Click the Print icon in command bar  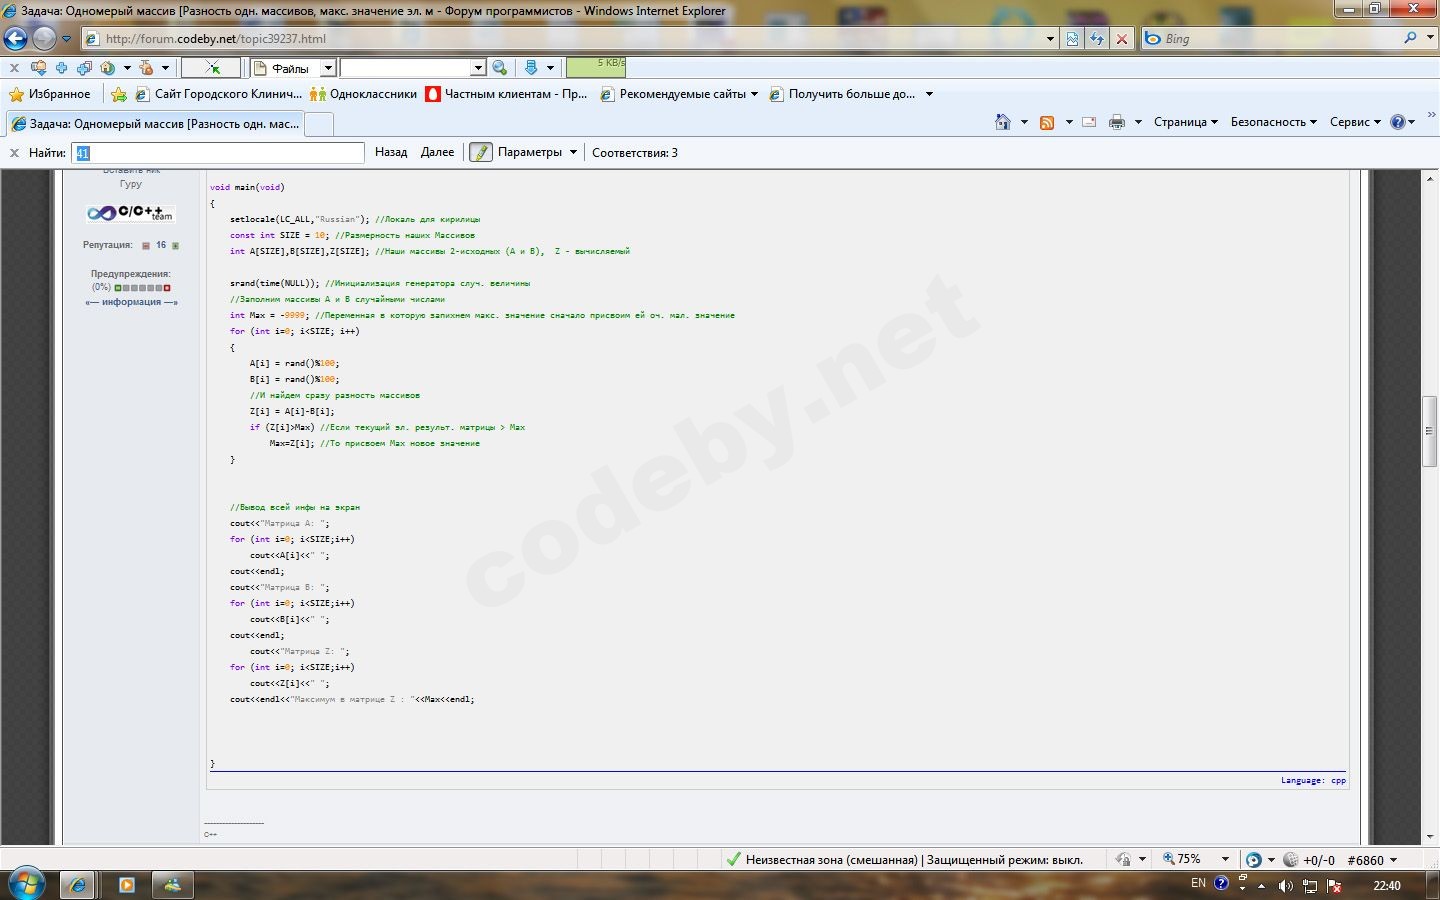coord(1117,122)
